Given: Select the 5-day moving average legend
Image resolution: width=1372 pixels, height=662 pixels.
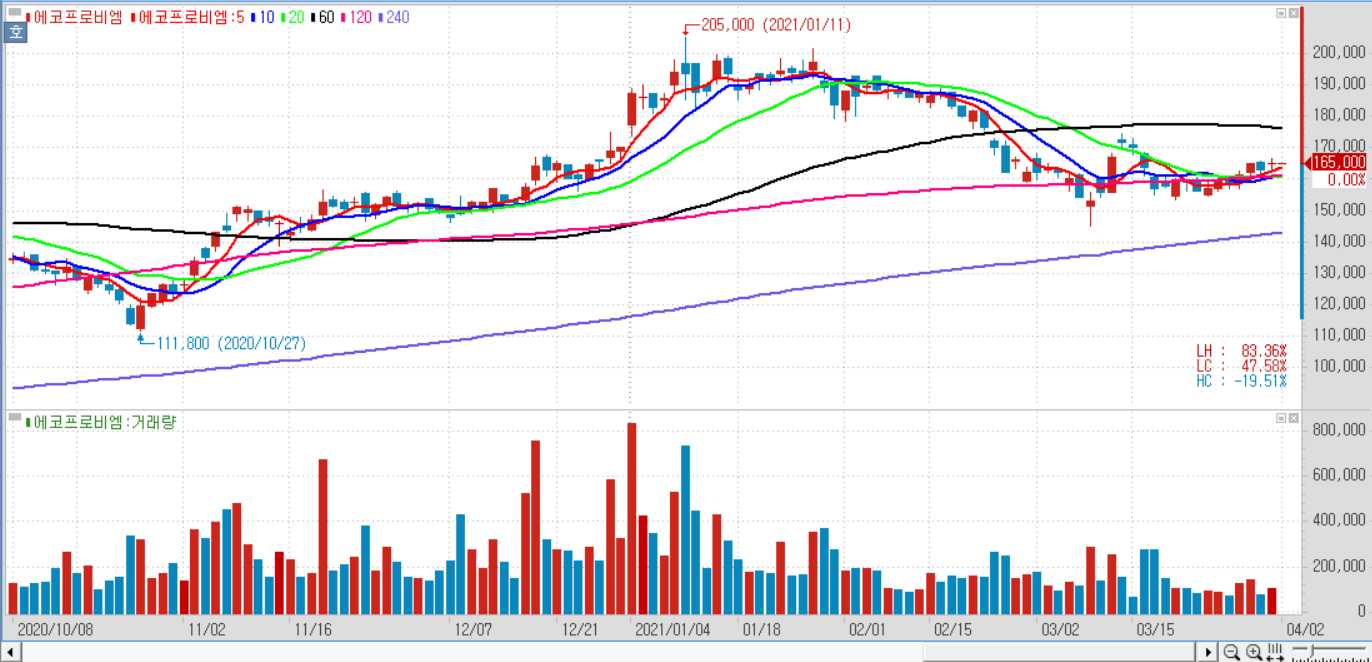Looking at the screenshot, I should 189,18.
